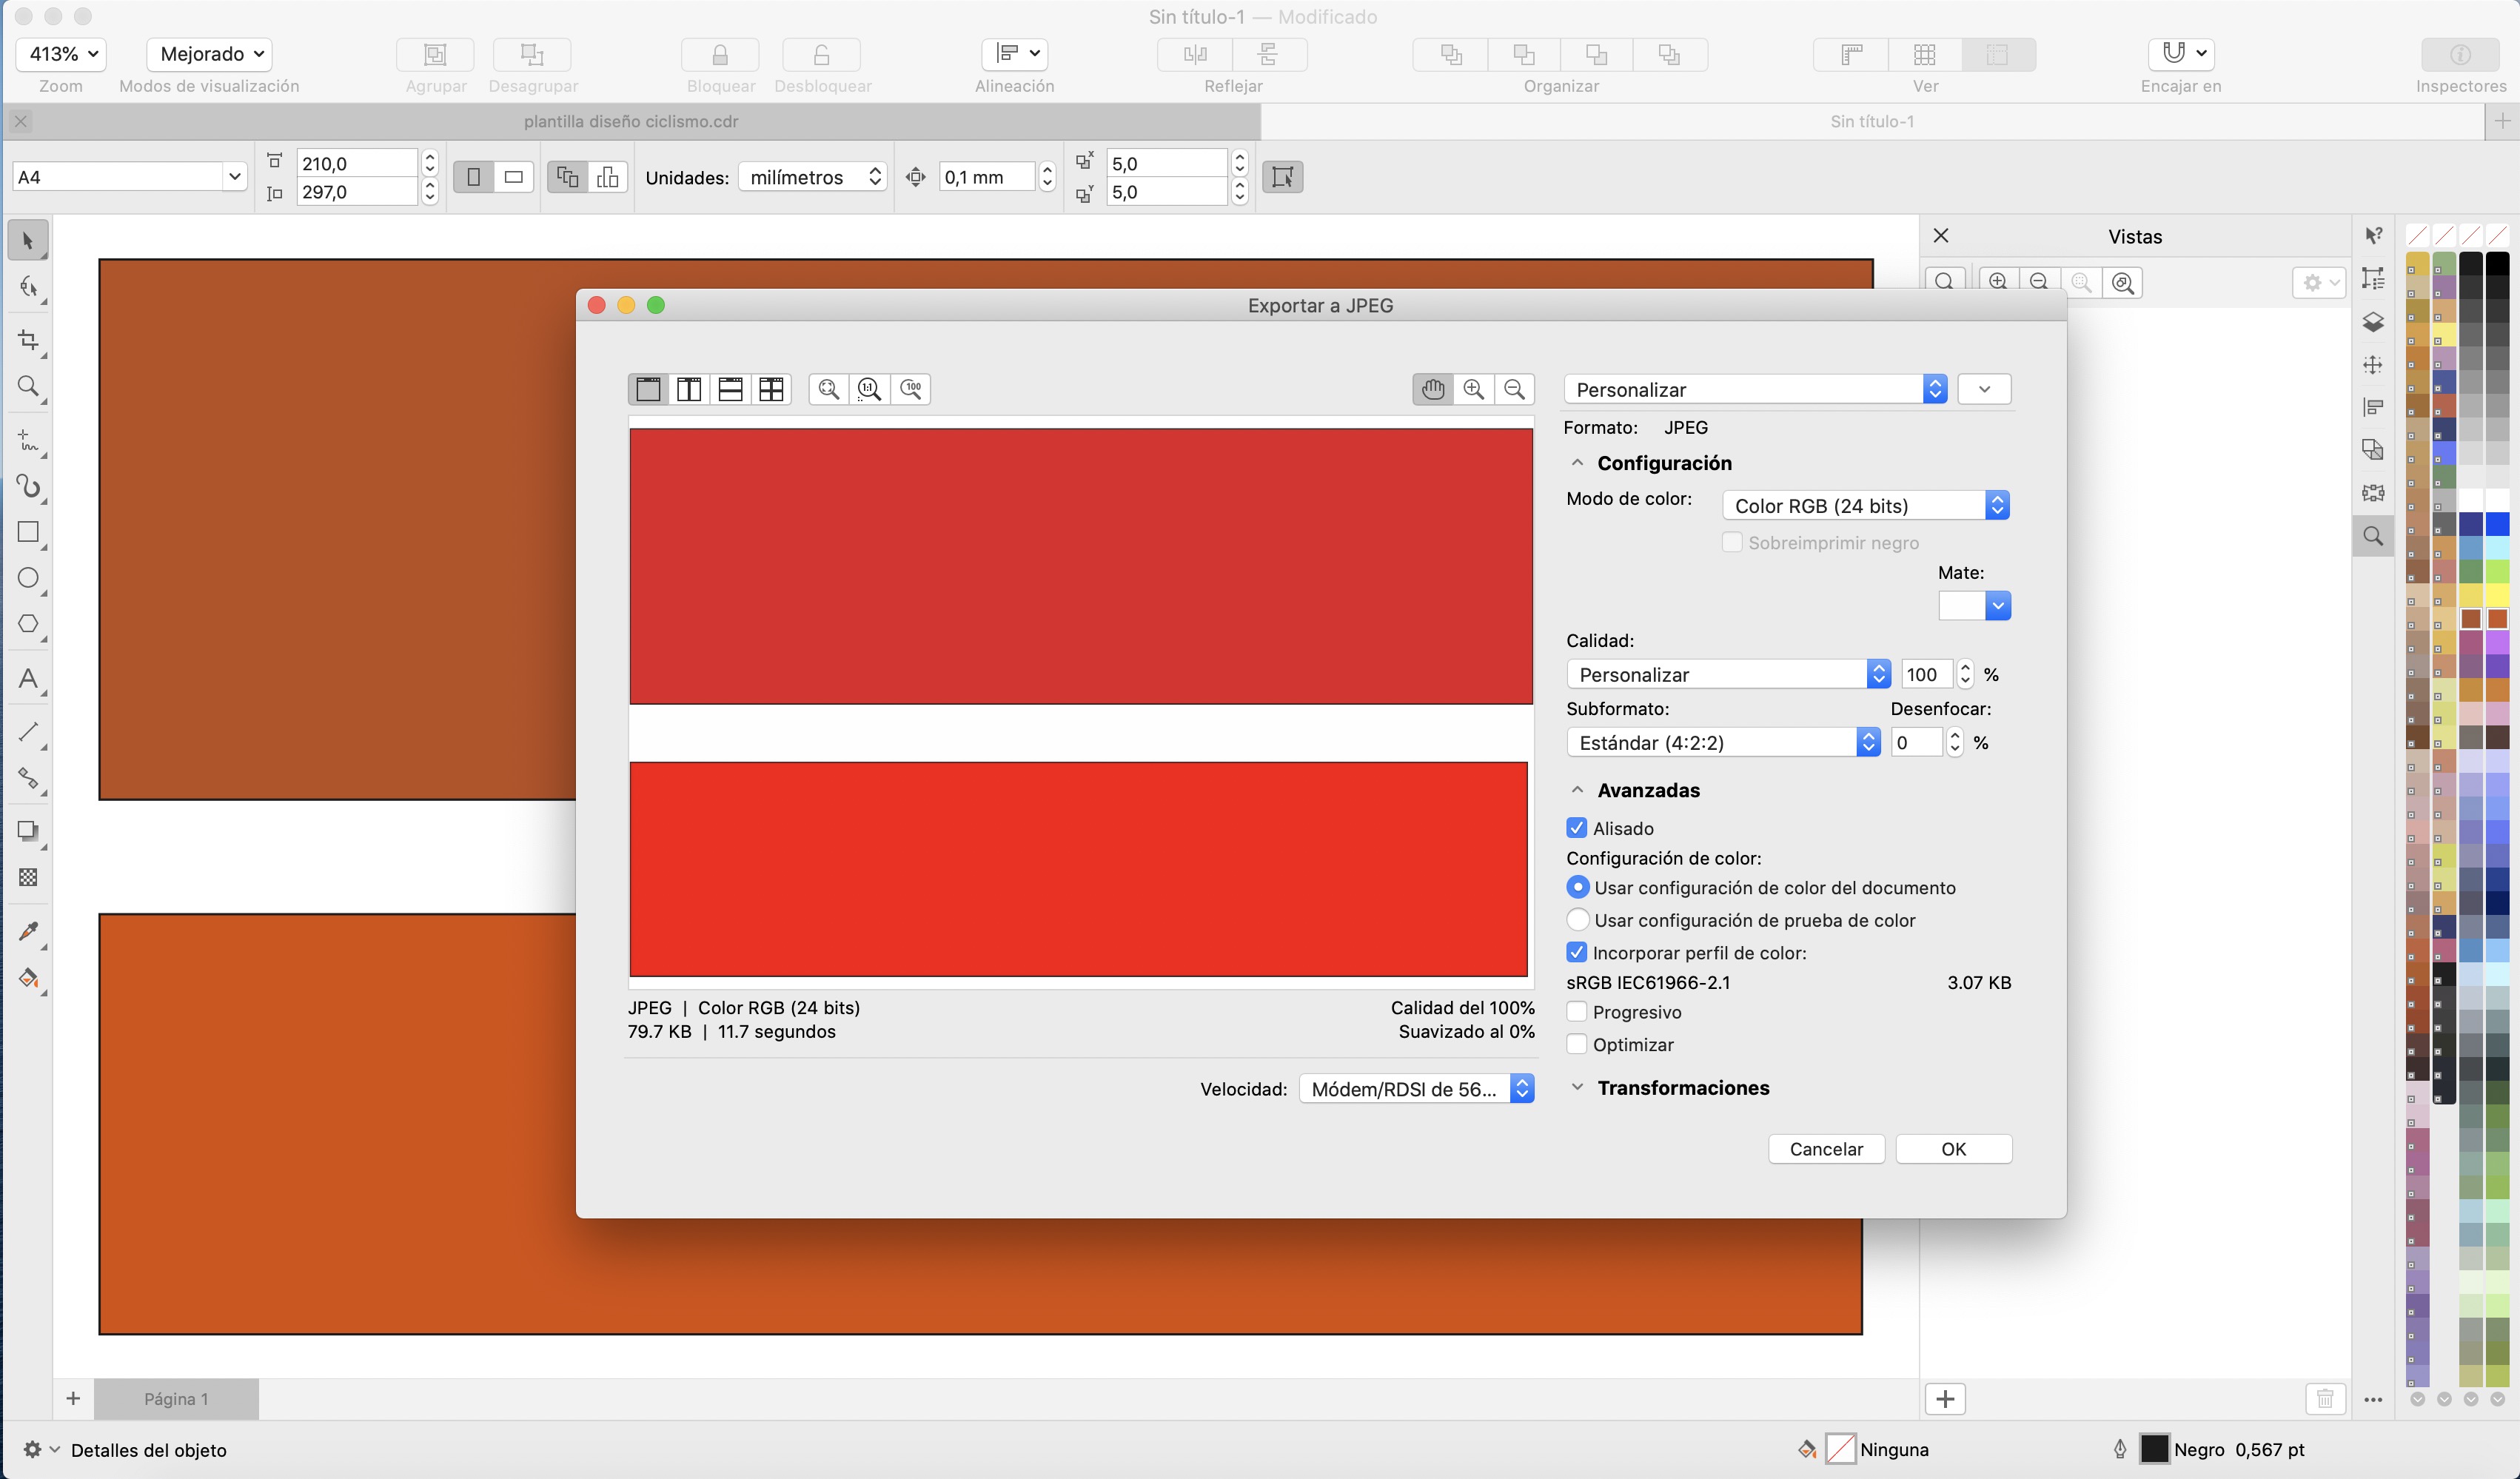Switch to plantilla diseño ciclismo.cdr tab
The image size is (2520, 1479).
pos(631,122)
